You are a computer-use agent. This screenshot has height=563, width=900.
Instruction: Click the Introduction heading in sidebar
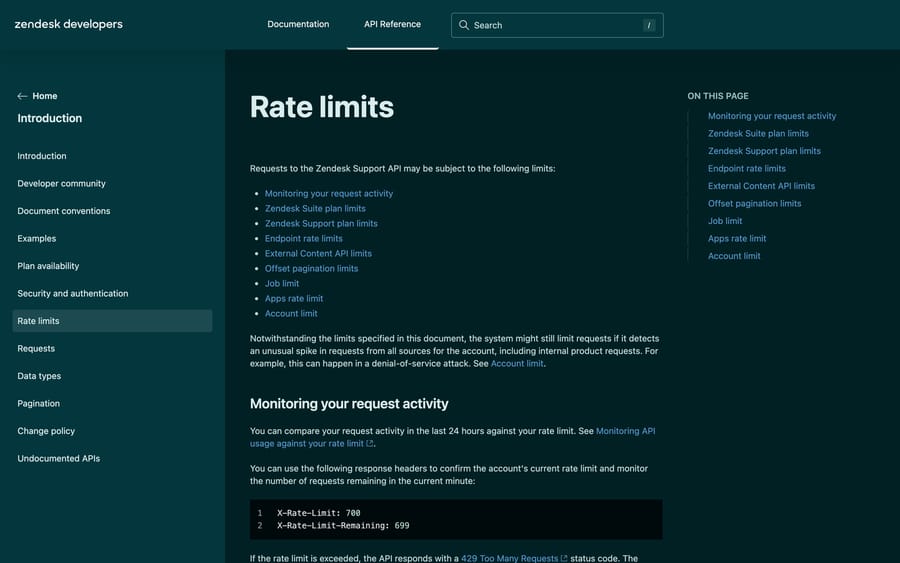click(49, 118)
